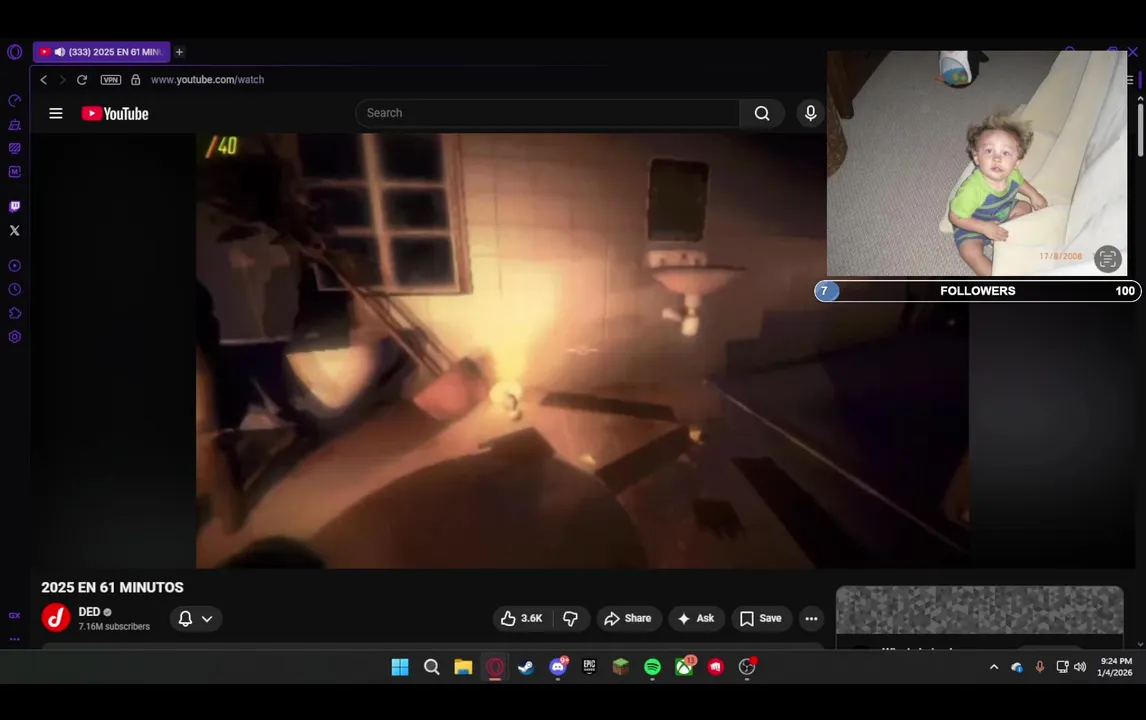The width and height of the screenshot is (1146, 720).
Task: Go back to previous page
Action: click(x=44, y=80)
